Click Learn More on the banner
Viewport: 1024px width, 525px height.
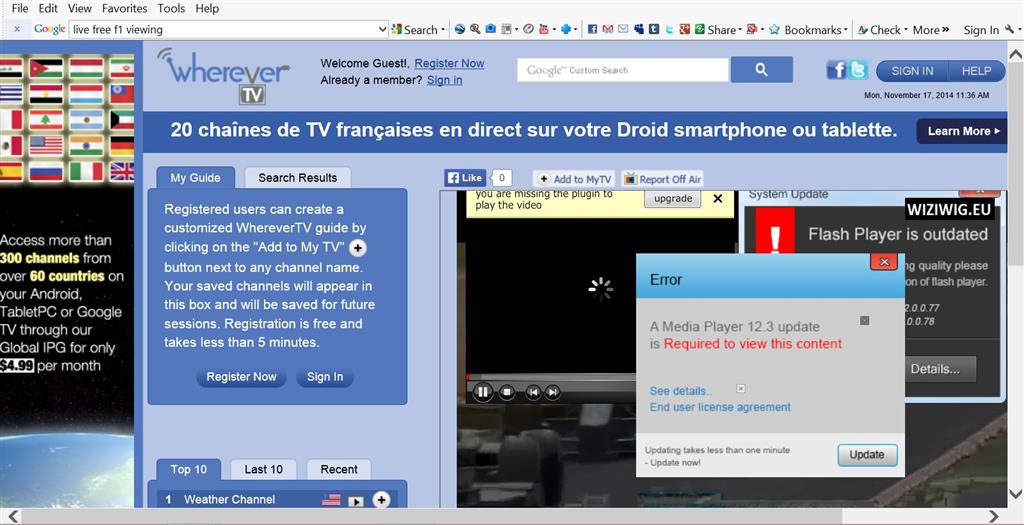(962, 131)
